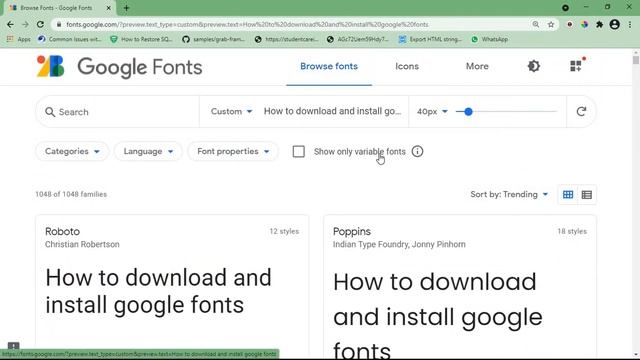Open the Poppins font card
The image size is (640, 360).
460,286
